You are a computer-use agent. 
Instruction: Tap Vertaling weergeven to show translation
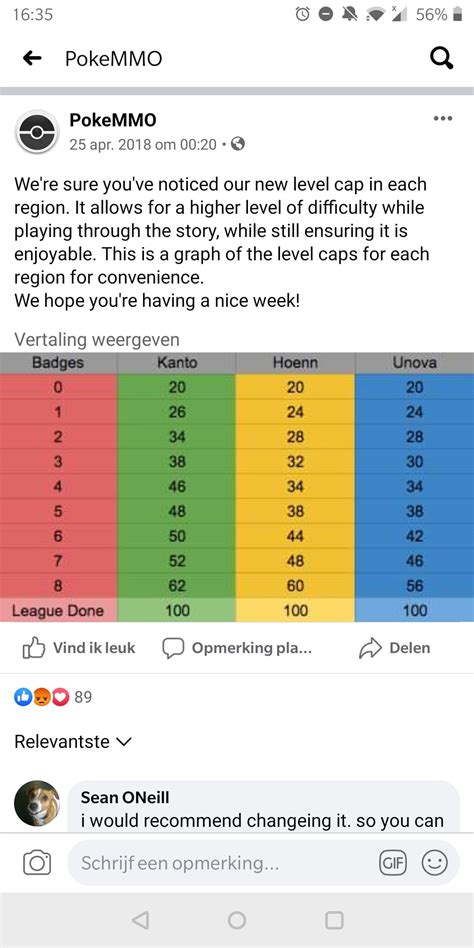[x=97, y=340]
